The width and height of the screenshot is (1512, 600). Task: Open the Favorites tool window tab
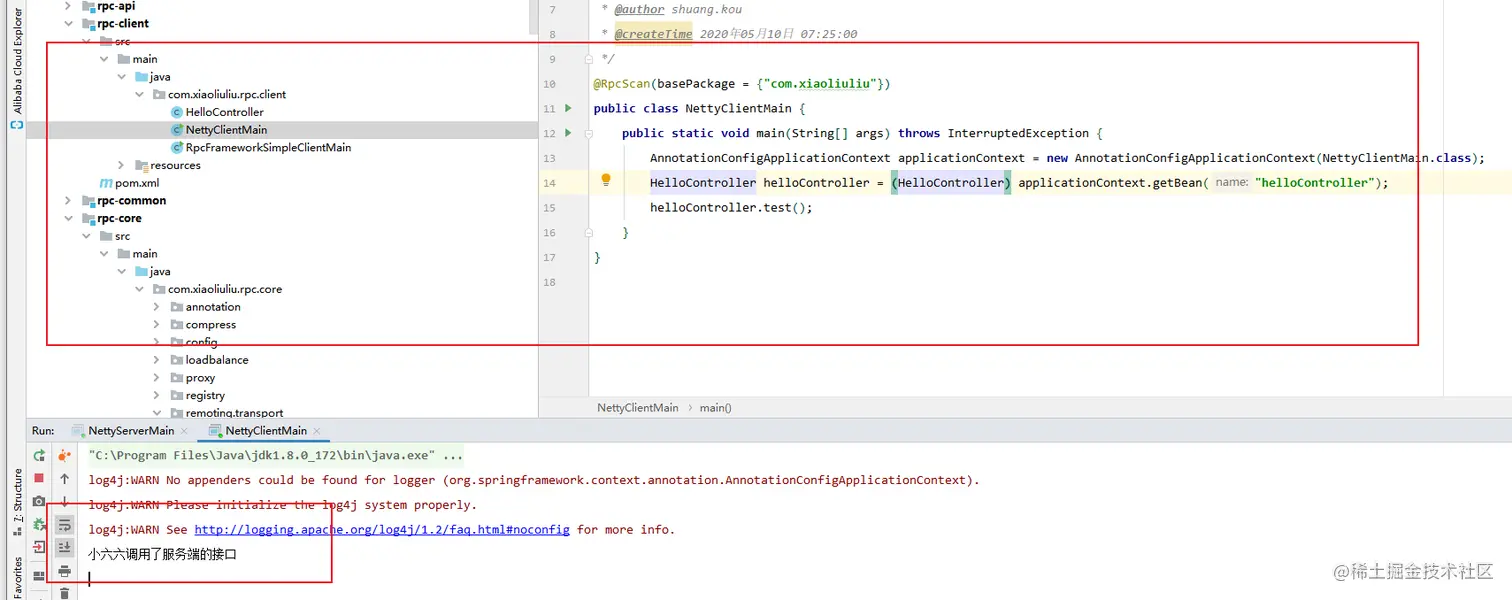click(x=17, y=577)
